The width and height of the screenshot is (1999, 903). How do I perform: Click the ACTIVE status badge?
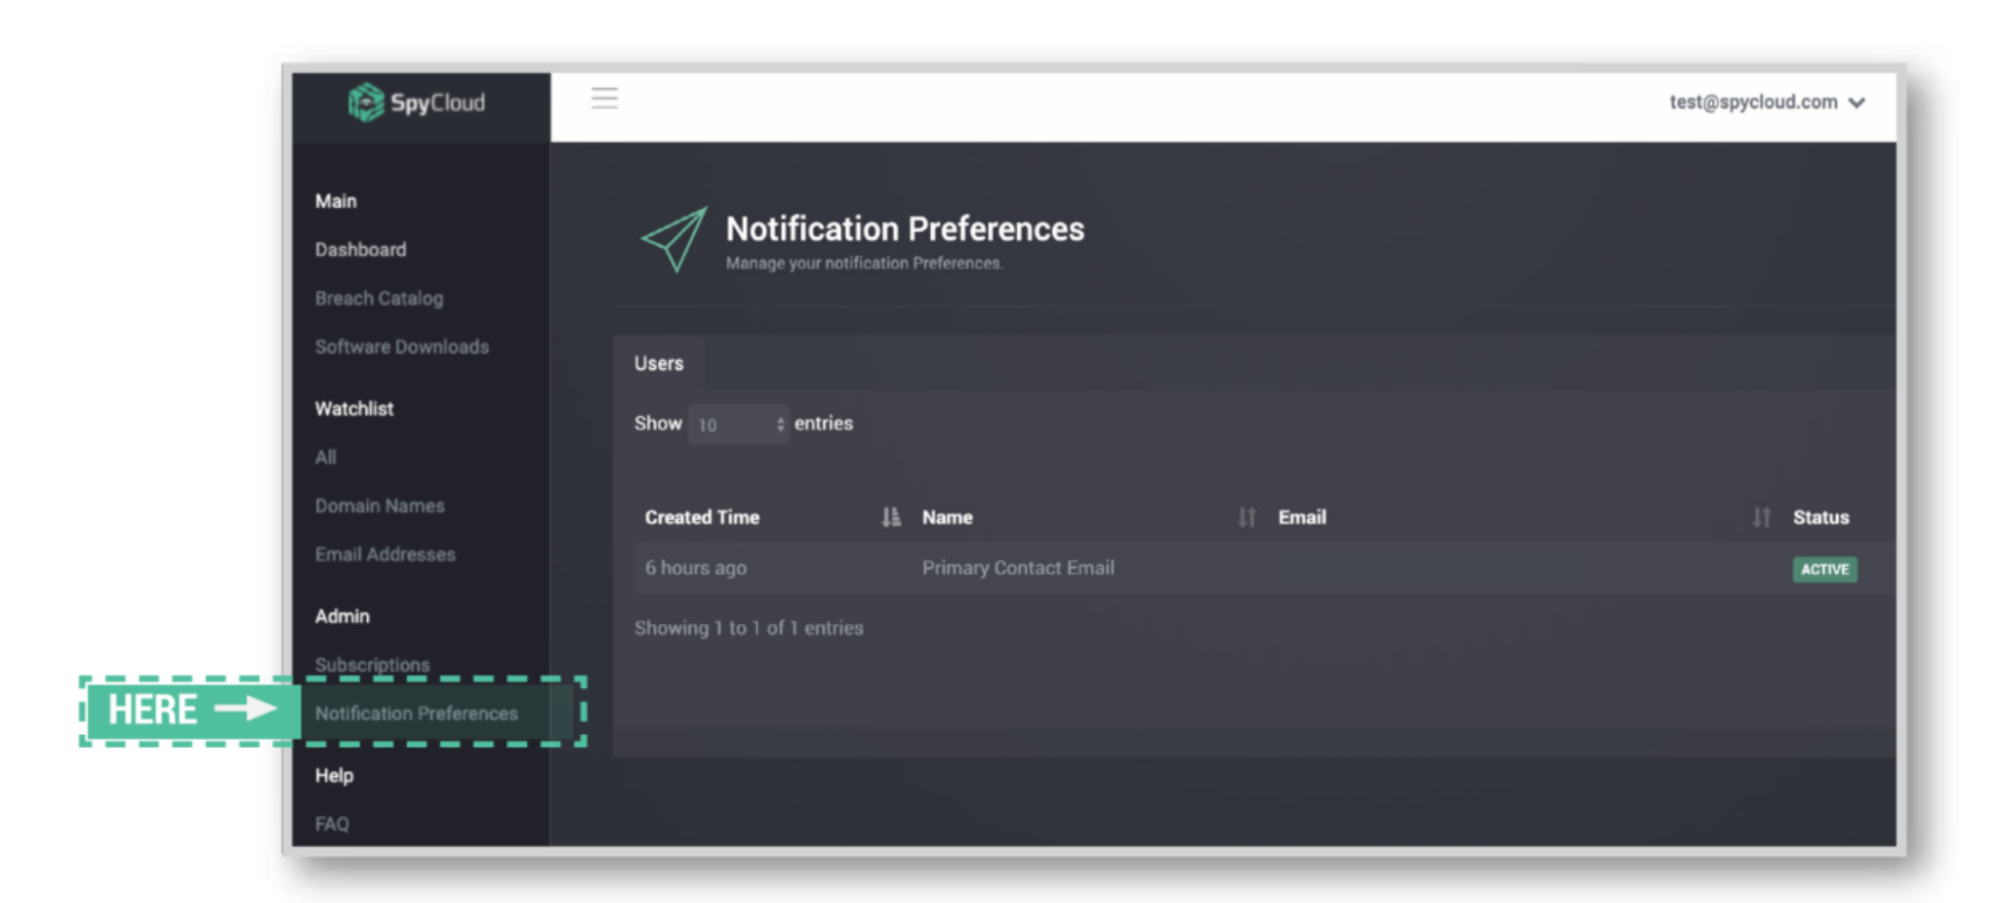pos(1825,569)
